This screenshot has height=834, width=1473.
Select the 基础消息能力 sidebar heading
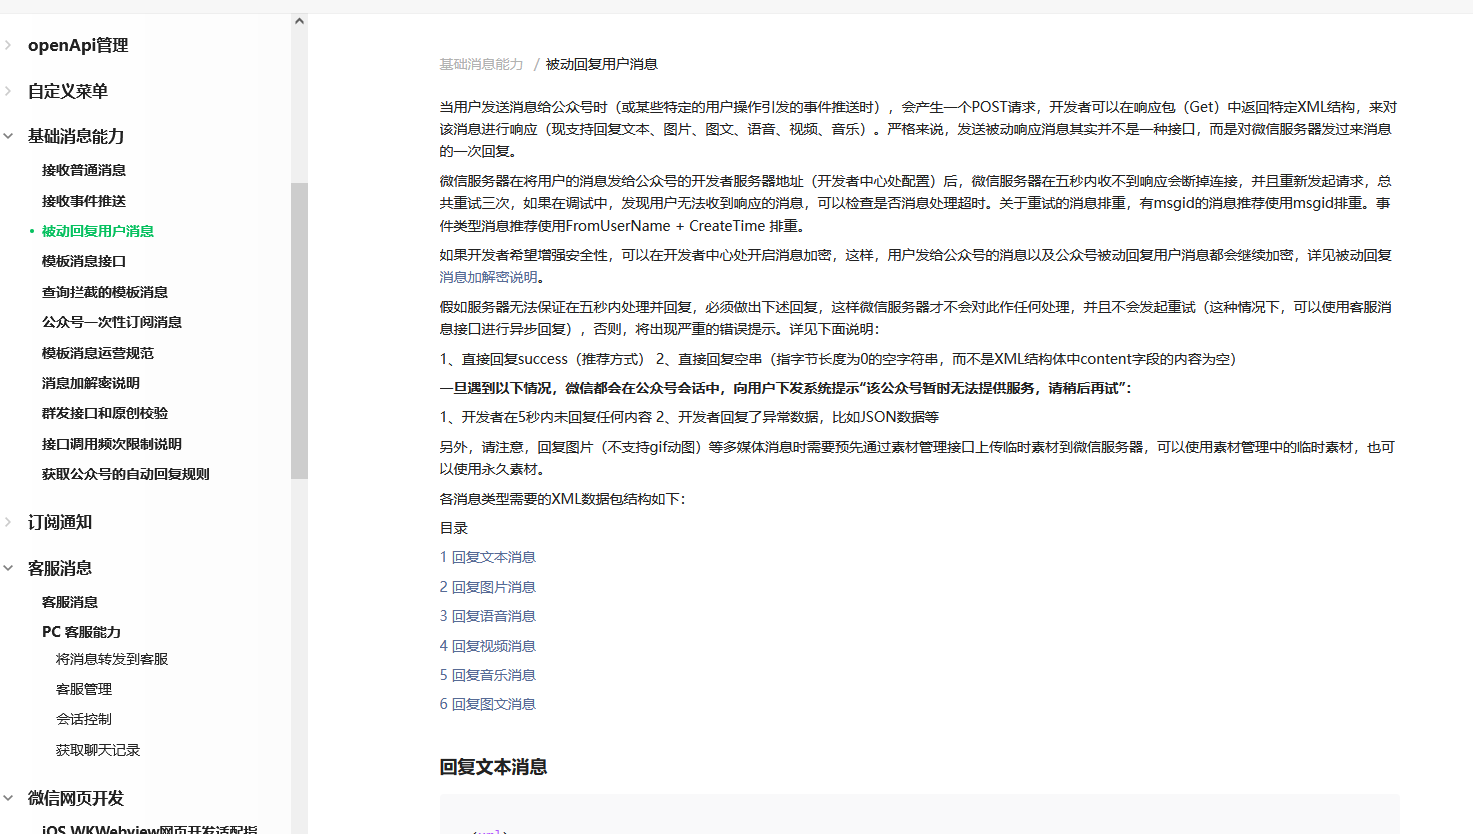(x=76, y=136)
